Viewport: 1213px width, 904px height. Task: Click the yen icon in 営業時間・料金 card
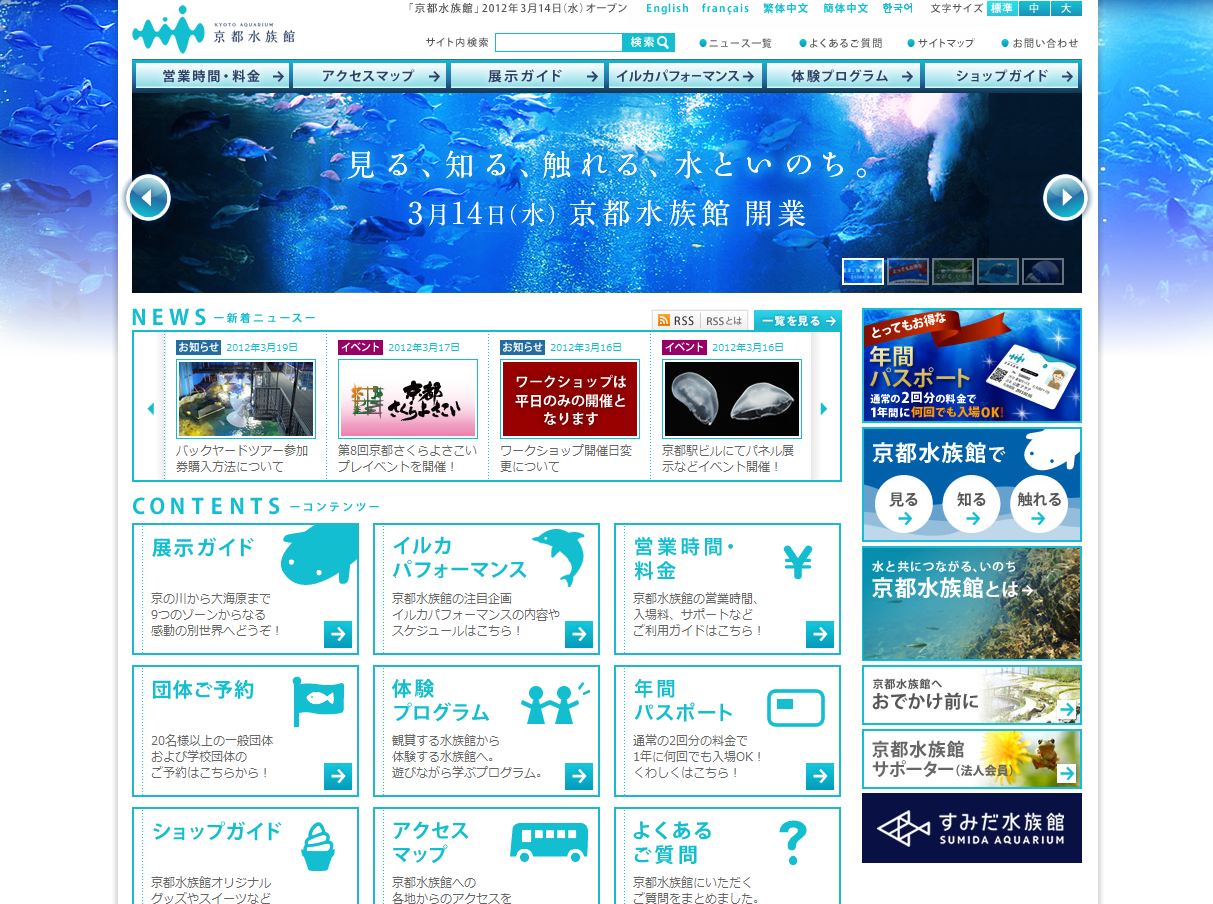click(797, 562)
